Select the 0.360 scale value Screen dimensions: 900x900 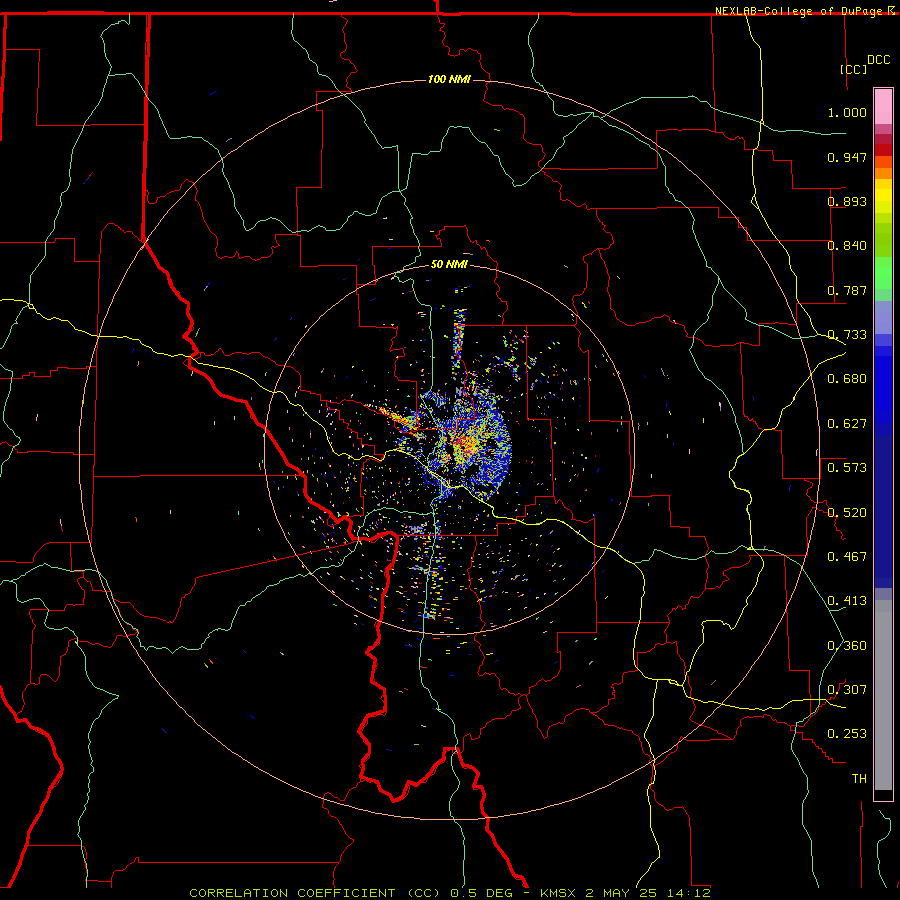(x=847, y=646)
